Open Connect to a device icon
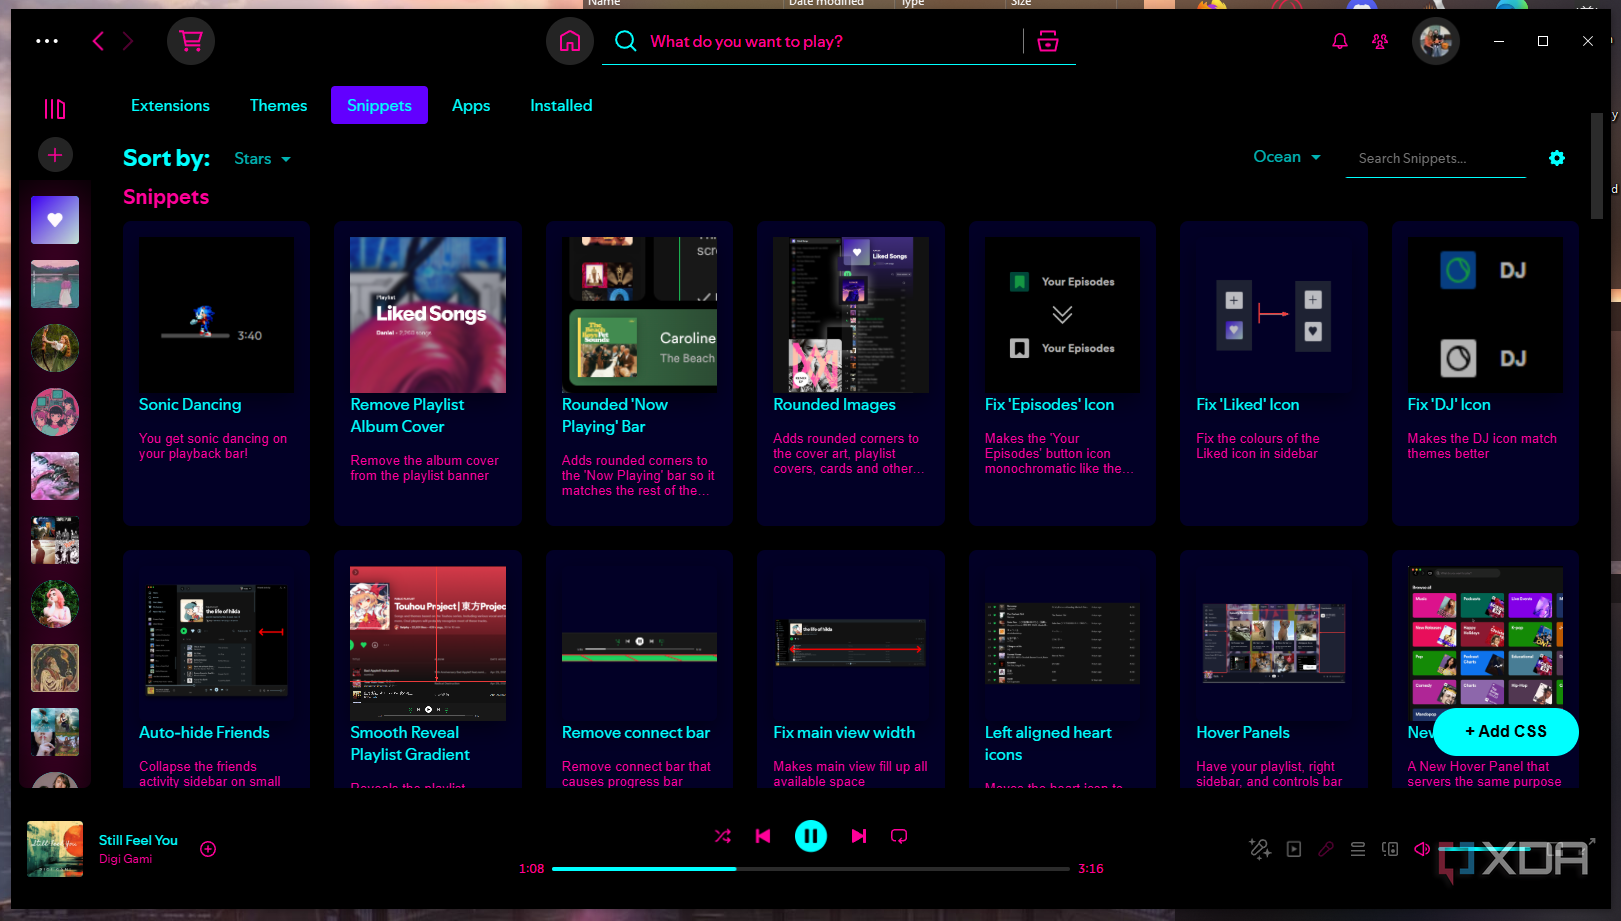 point(1390,849)
